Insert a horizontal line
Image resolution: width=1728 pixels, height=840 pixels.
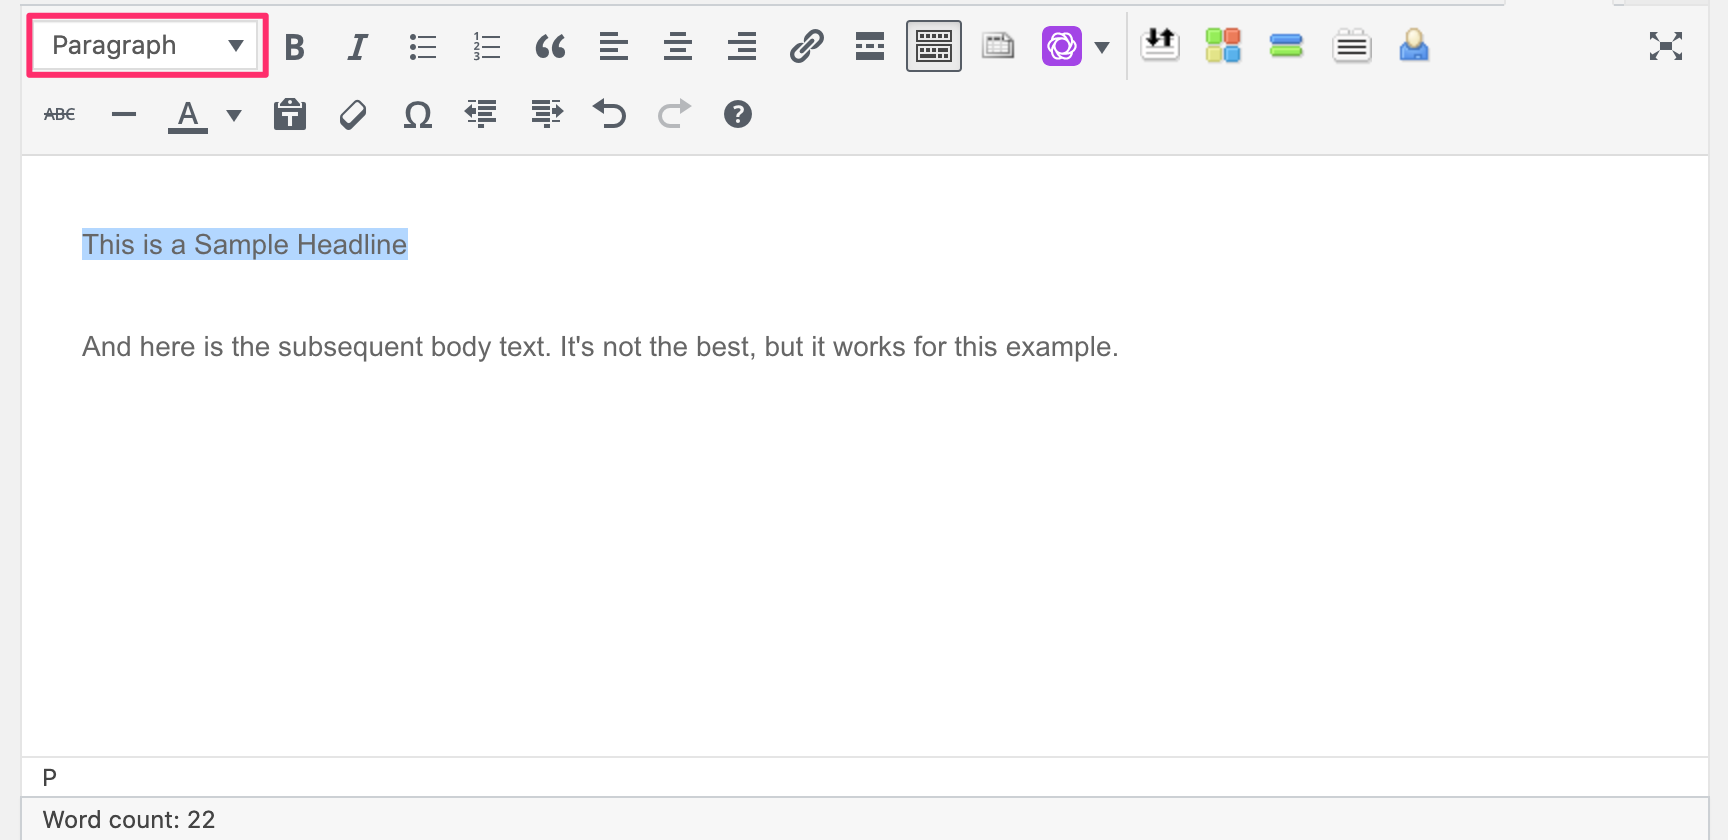coord(124,115)
